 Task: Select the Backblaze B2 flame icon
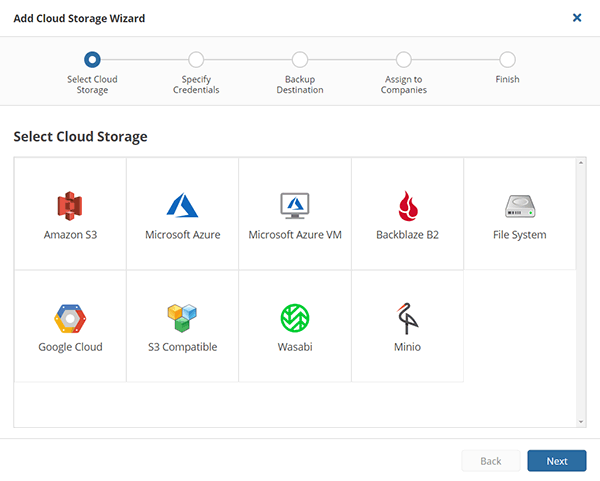(407, 205)
